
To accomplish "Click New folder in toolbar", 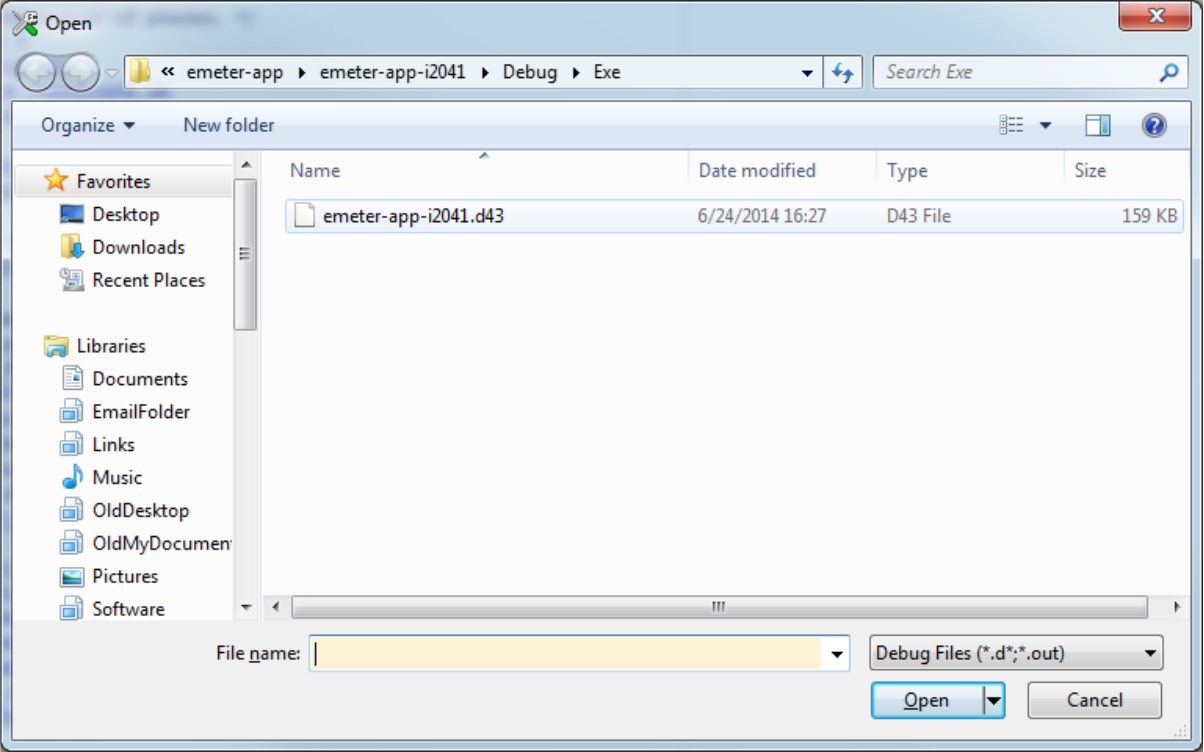I will click(x=229, y=125).
